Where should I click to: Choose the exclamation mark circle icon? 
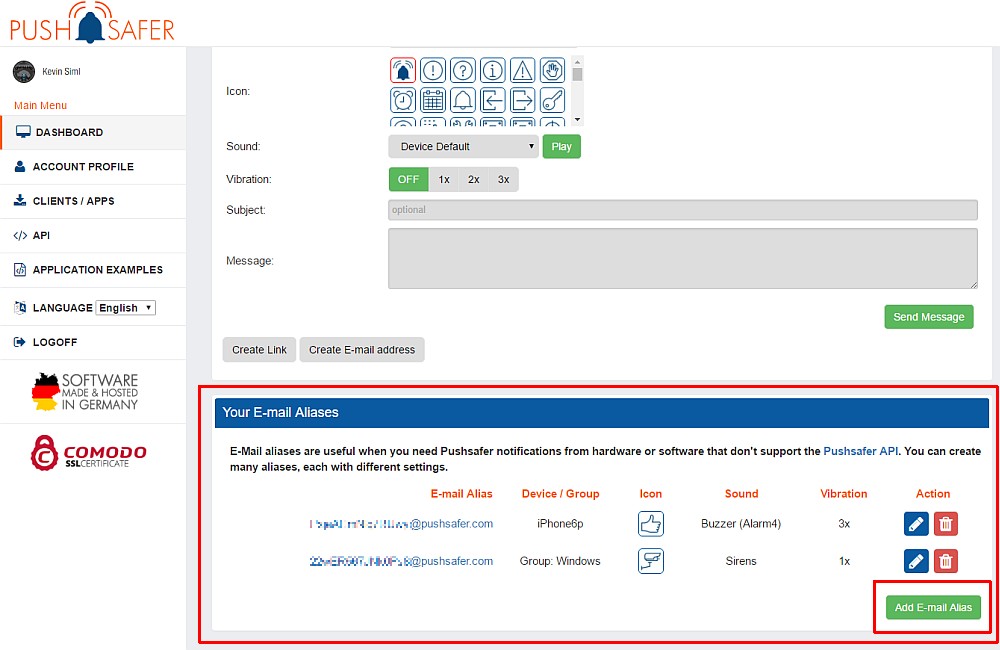tap(432, 70)
